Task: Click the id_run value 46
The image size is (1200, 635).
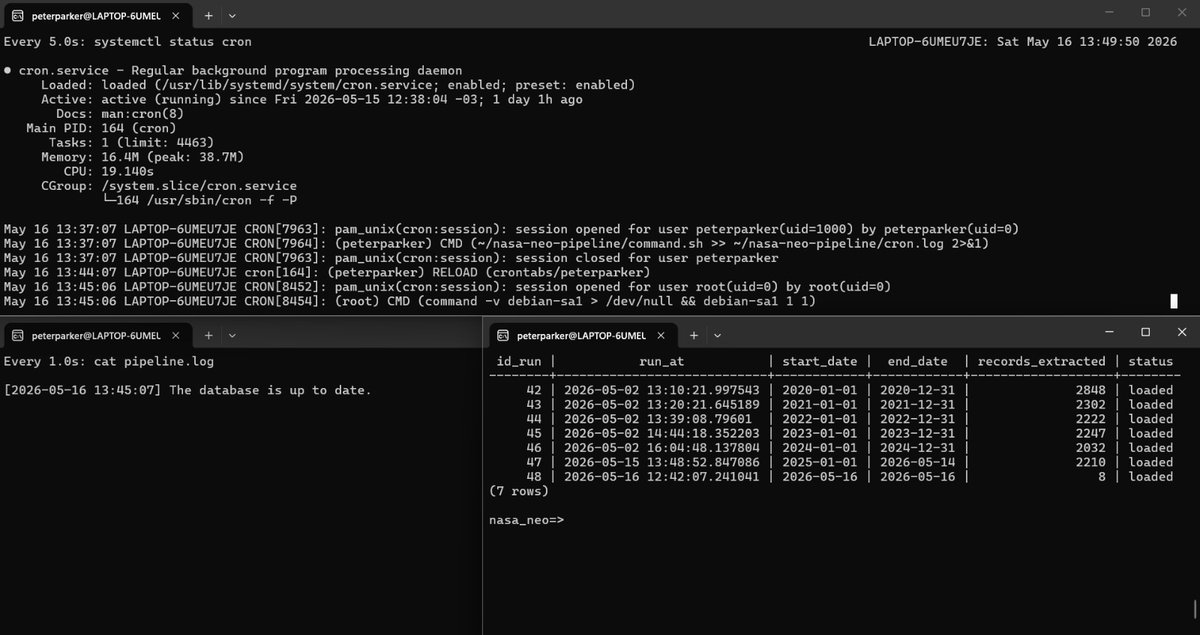Action: [534, 448]
